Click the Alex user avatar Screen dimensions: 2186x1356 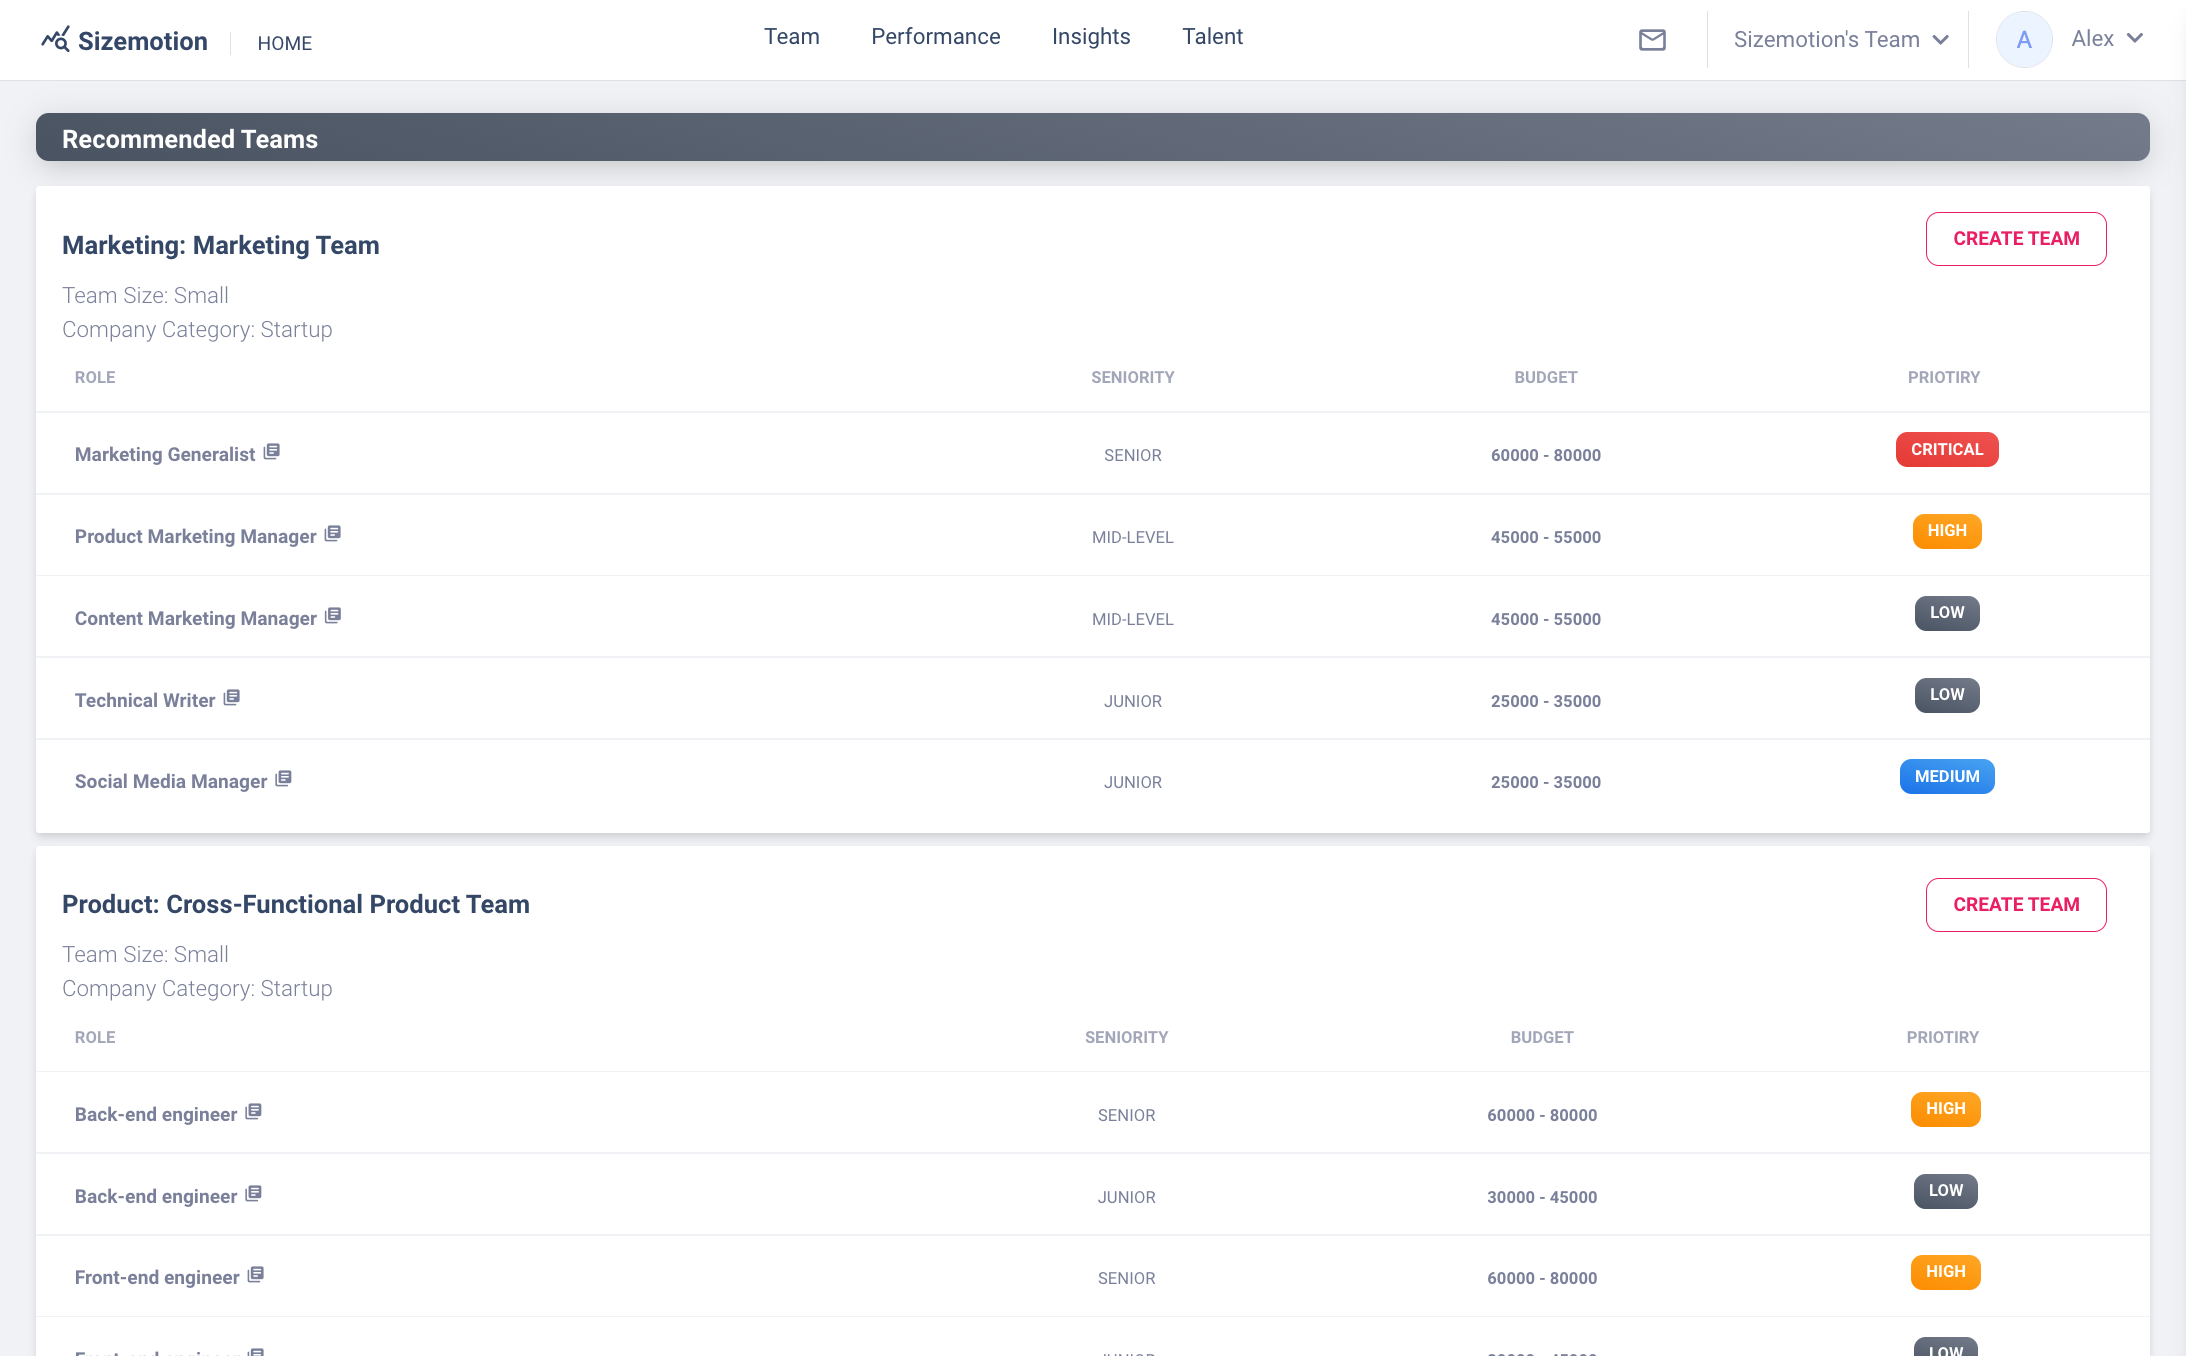click(x=2023, y=40)
